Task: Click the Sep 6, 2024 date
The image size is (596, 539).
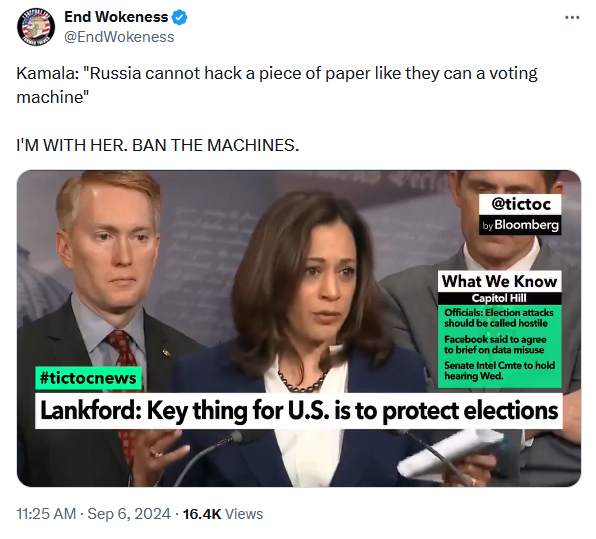Action: click(x=129, y=514)
